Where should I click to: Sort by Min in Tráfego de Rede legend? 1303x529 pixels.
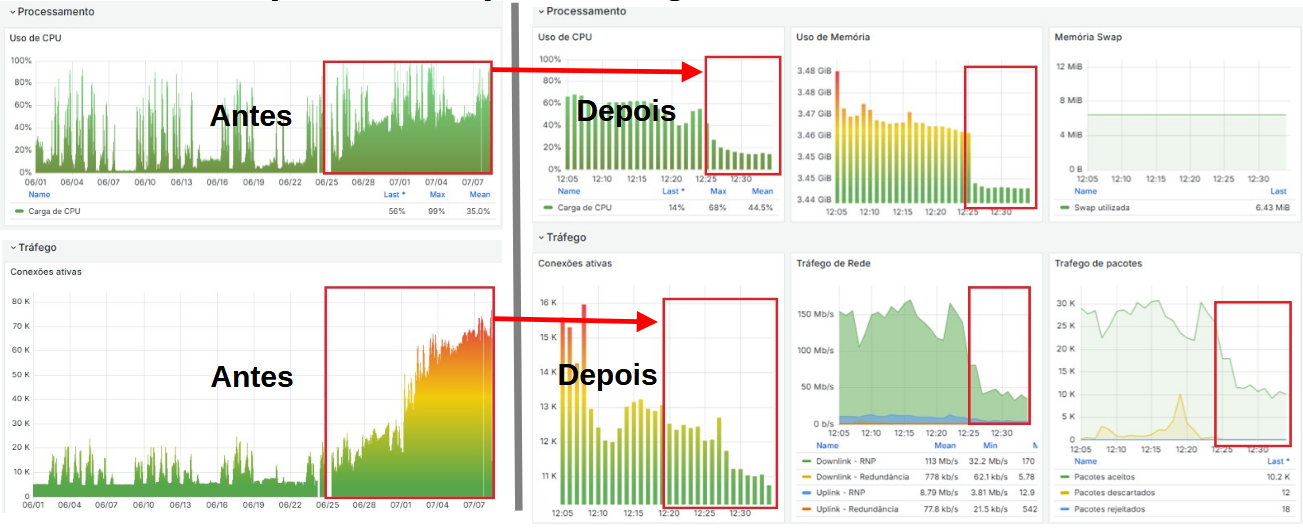[x=989, y=446]
